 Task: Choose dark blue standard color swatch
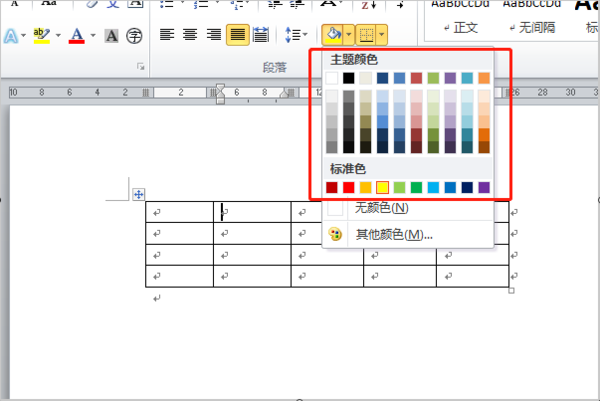pos(467,187)
